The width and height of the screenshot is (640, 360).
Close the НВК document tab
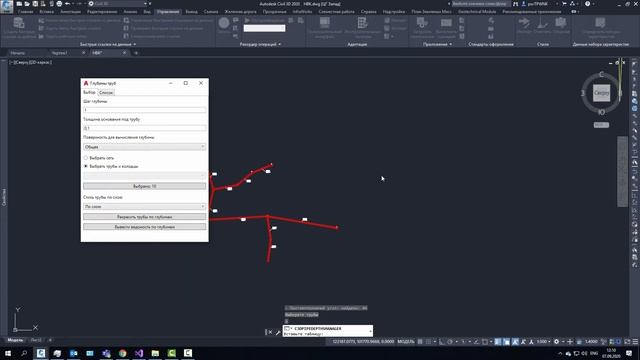pos(124,53)
